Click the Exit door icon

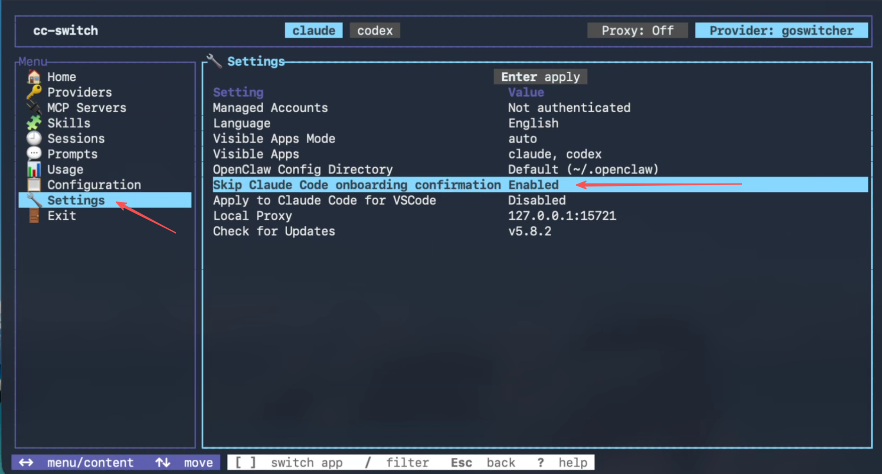point(34,215)
